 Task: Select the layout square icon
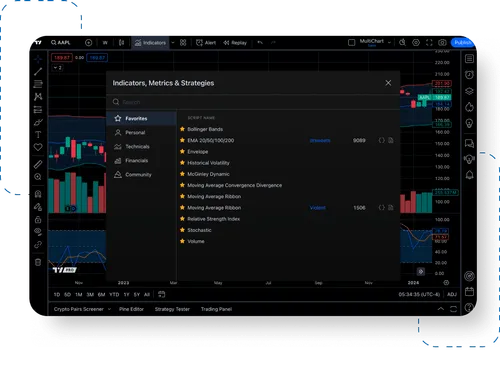click(351, 42)
